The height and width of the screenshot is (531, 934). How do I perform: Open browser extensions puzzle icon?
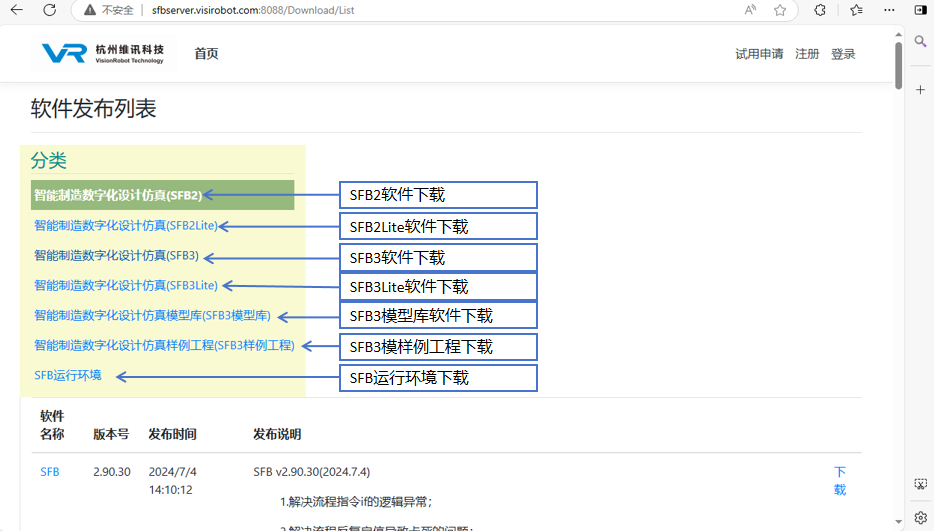pyautogui.click(x=820, y=10)
